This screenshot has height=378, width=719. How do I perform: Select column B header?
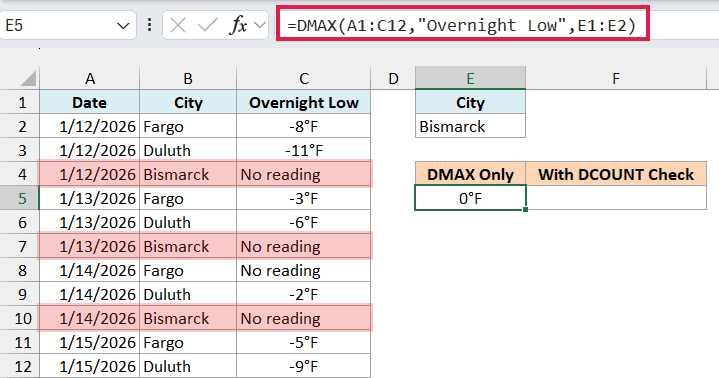(188, 78)
